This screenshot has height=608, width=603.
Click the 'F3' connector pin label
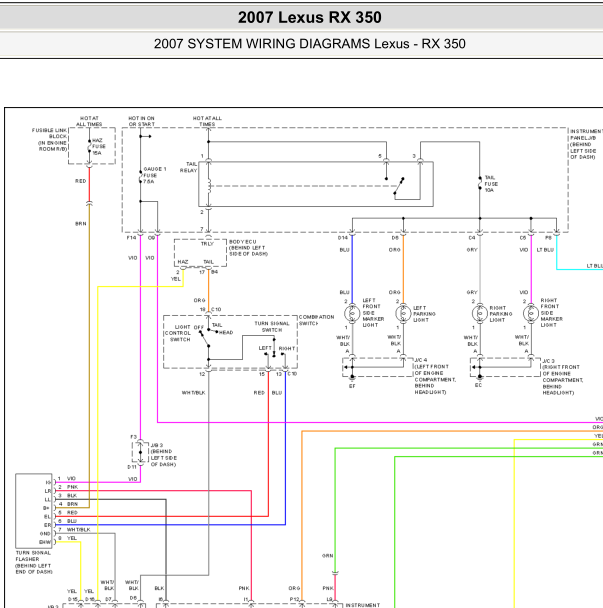133,437
